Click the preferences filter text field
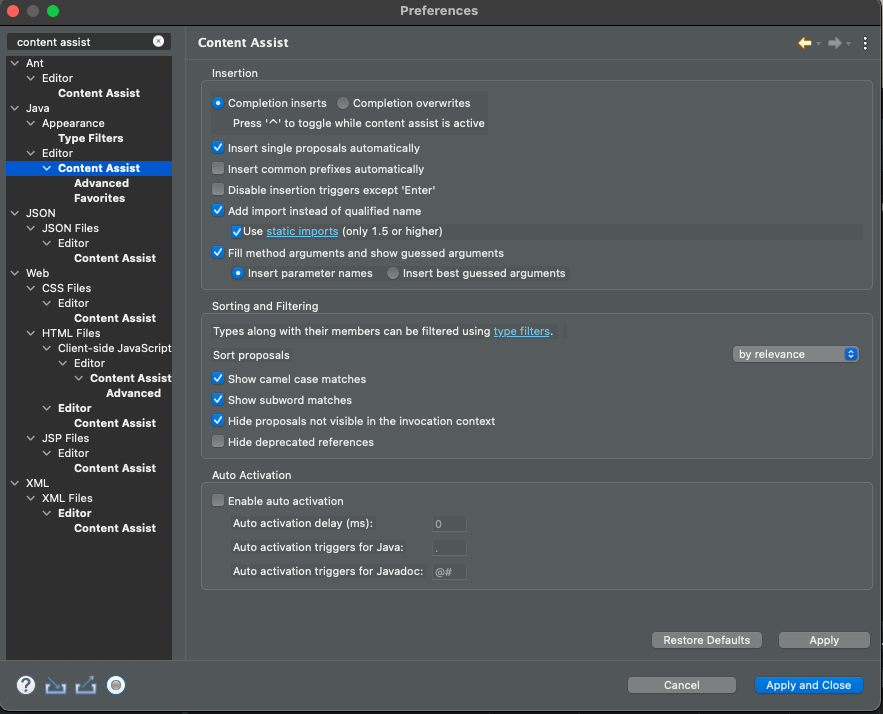This screenshot has height=714, width=883. [x=82, y=42]
